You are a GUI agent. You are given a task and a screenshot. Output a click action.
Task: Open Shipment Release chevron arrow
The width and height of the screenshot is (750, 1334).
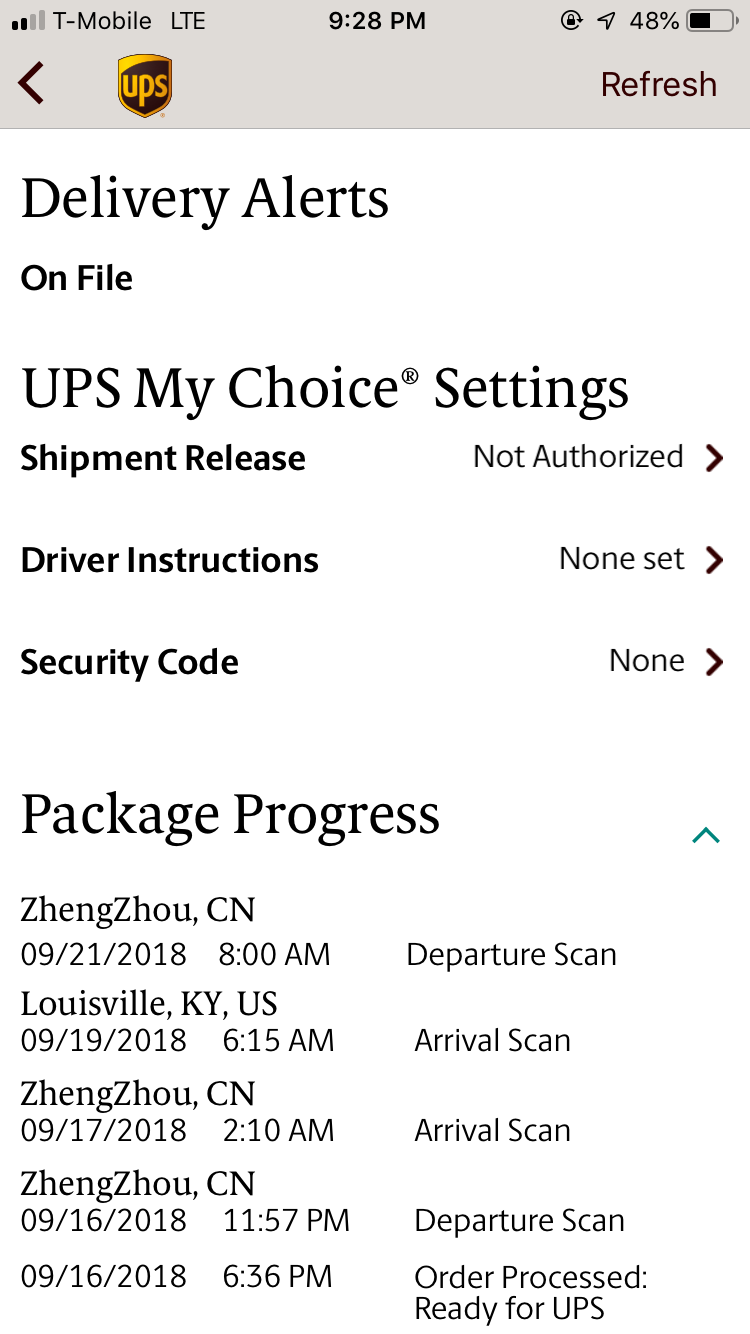click(714, 458)
